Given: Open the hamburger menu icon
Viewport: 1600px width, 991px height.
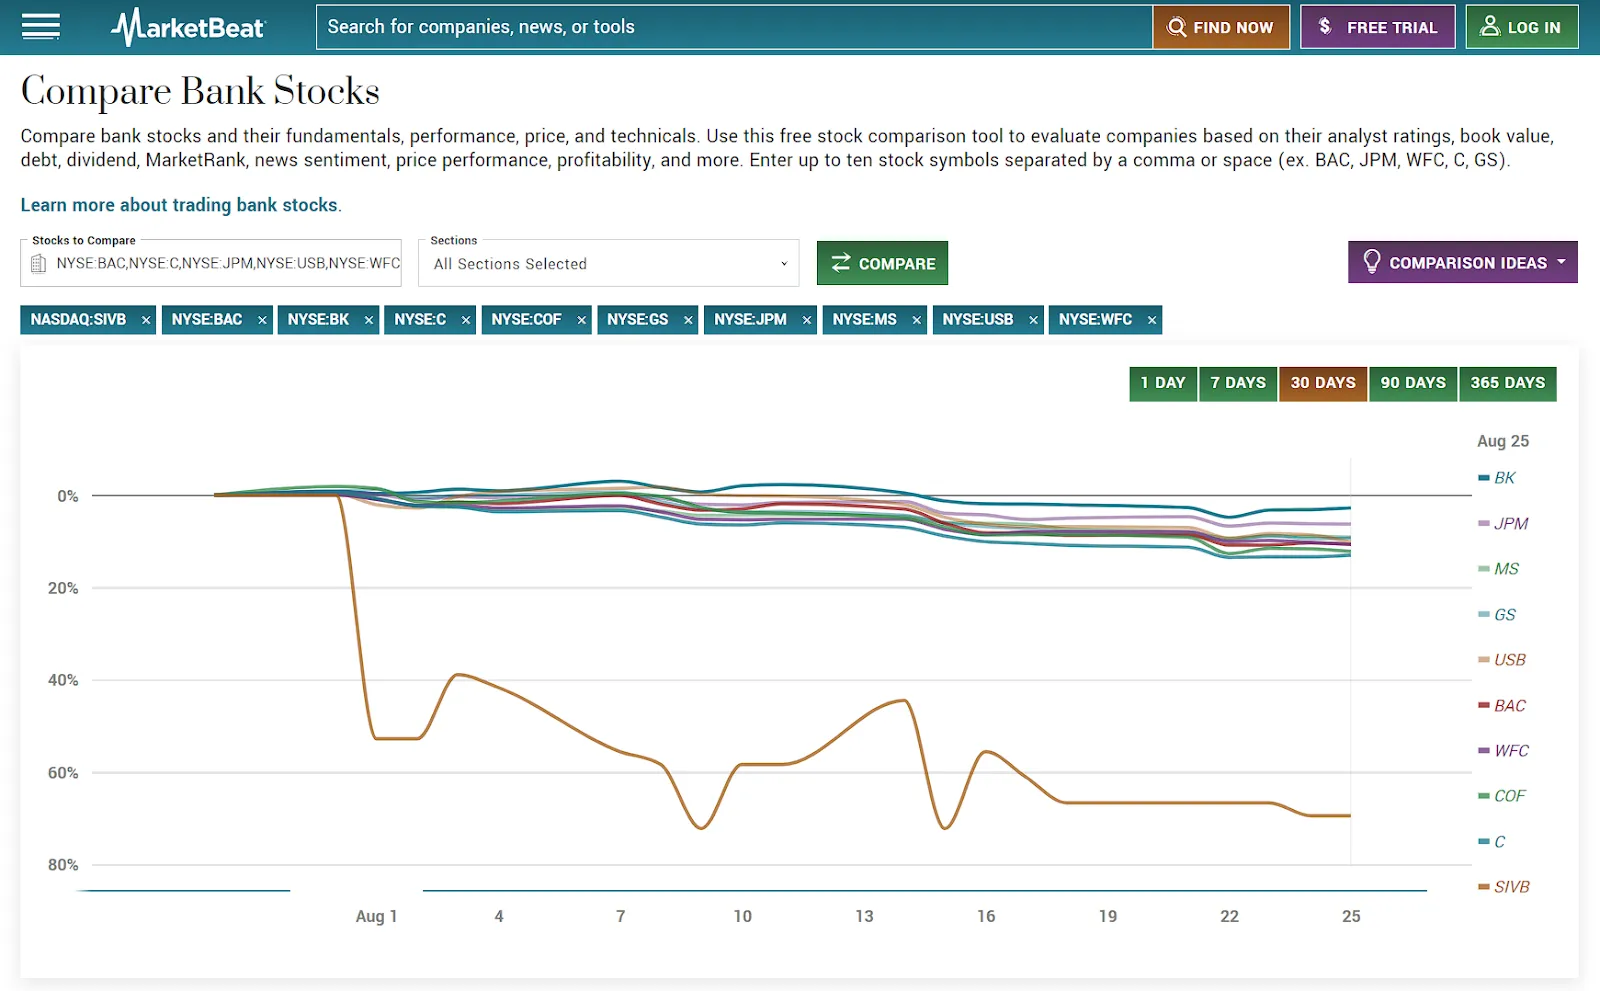Looking at the screenshot, I should [41, 27].
